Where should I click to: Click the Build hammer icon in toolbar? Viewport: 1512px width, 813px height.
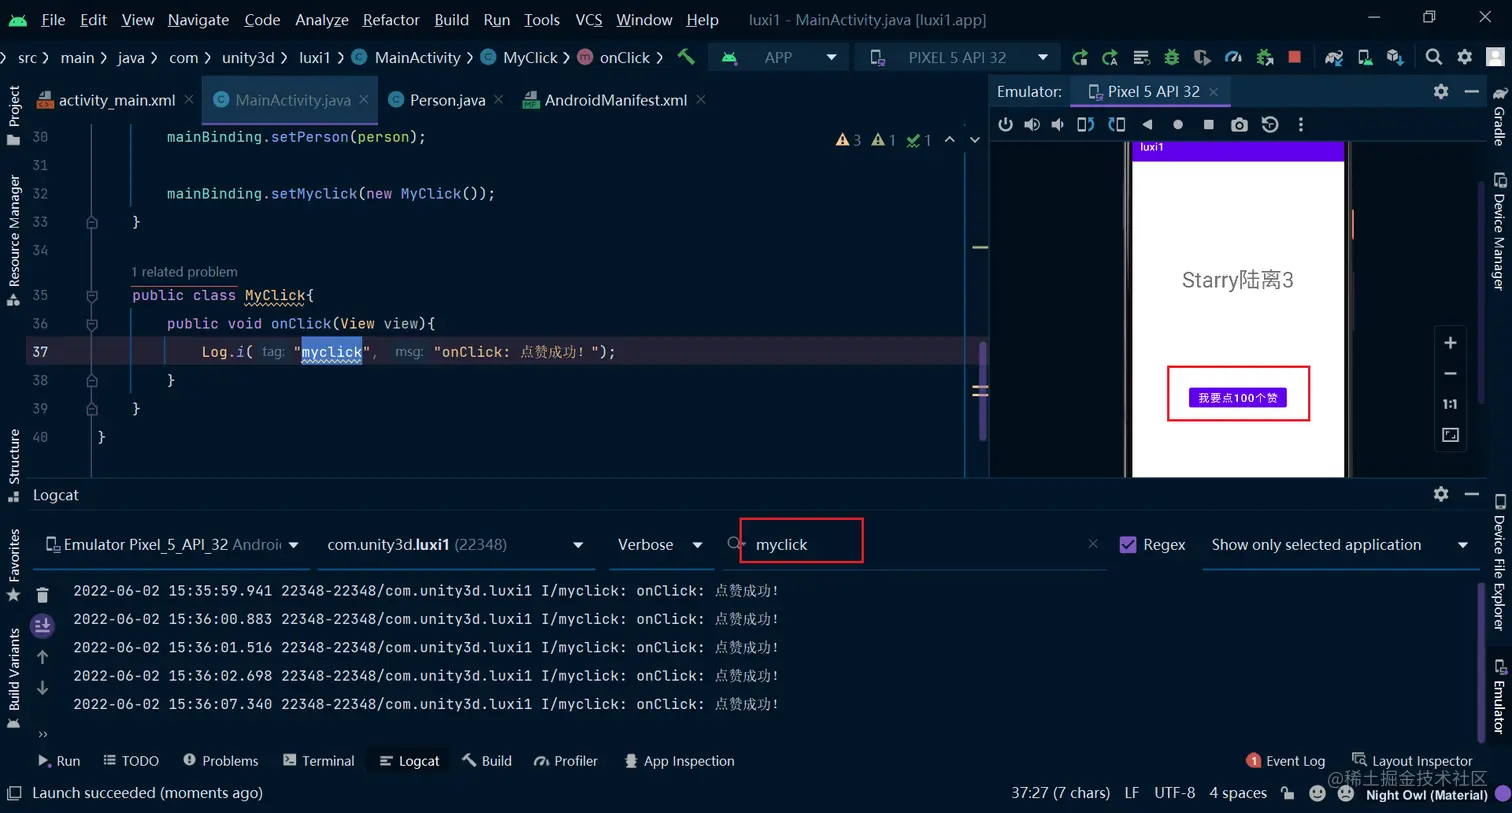click(x=686, y=57)
